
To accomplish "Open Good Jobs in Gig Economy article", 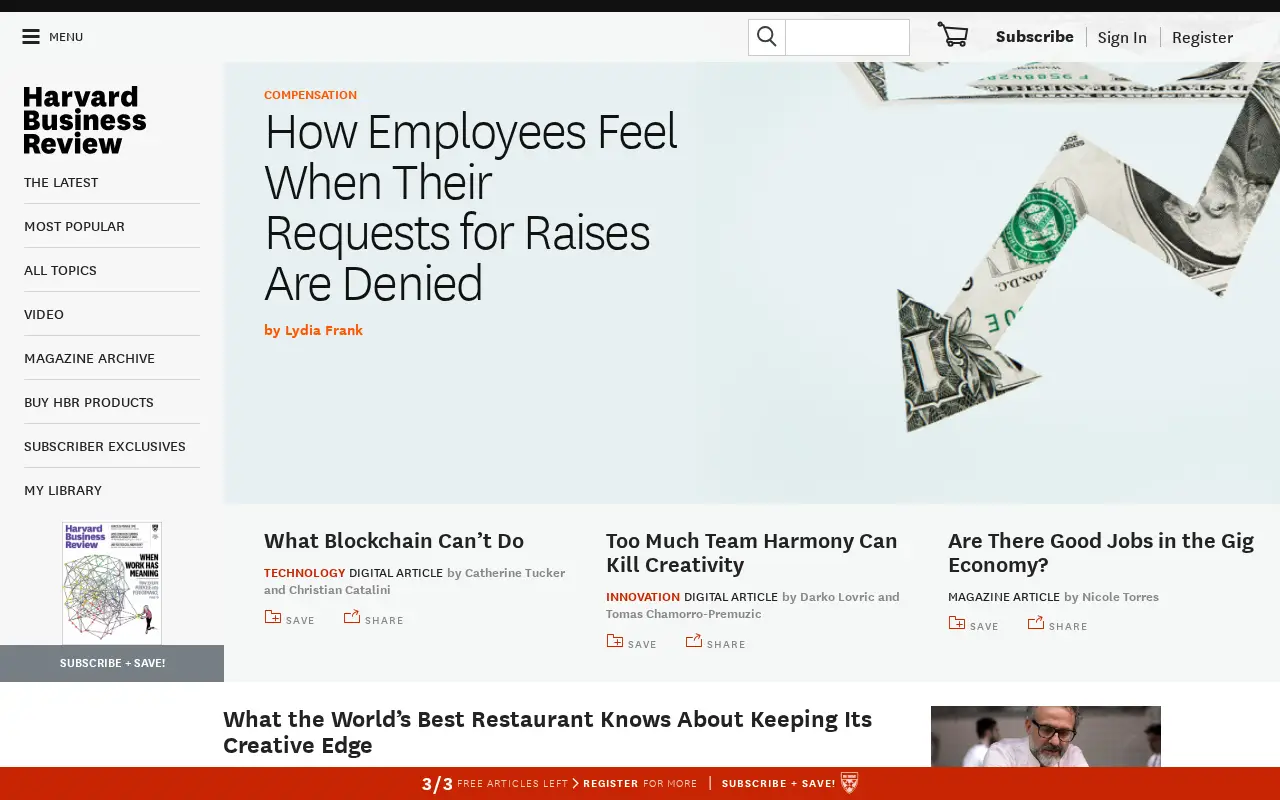I will [1101, 552].
